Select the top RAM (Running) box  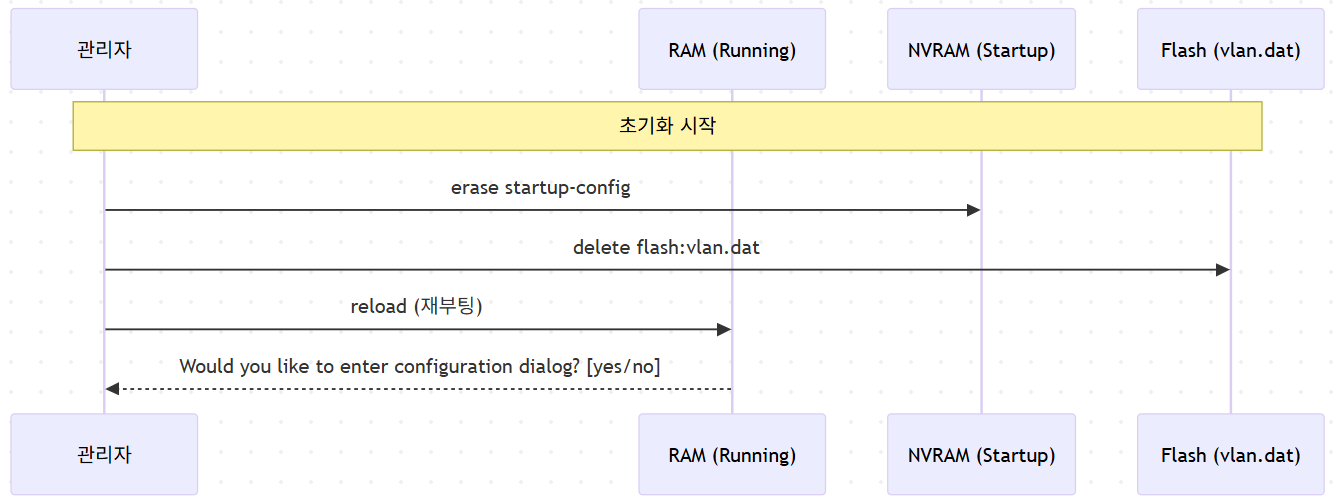[732, 49]
